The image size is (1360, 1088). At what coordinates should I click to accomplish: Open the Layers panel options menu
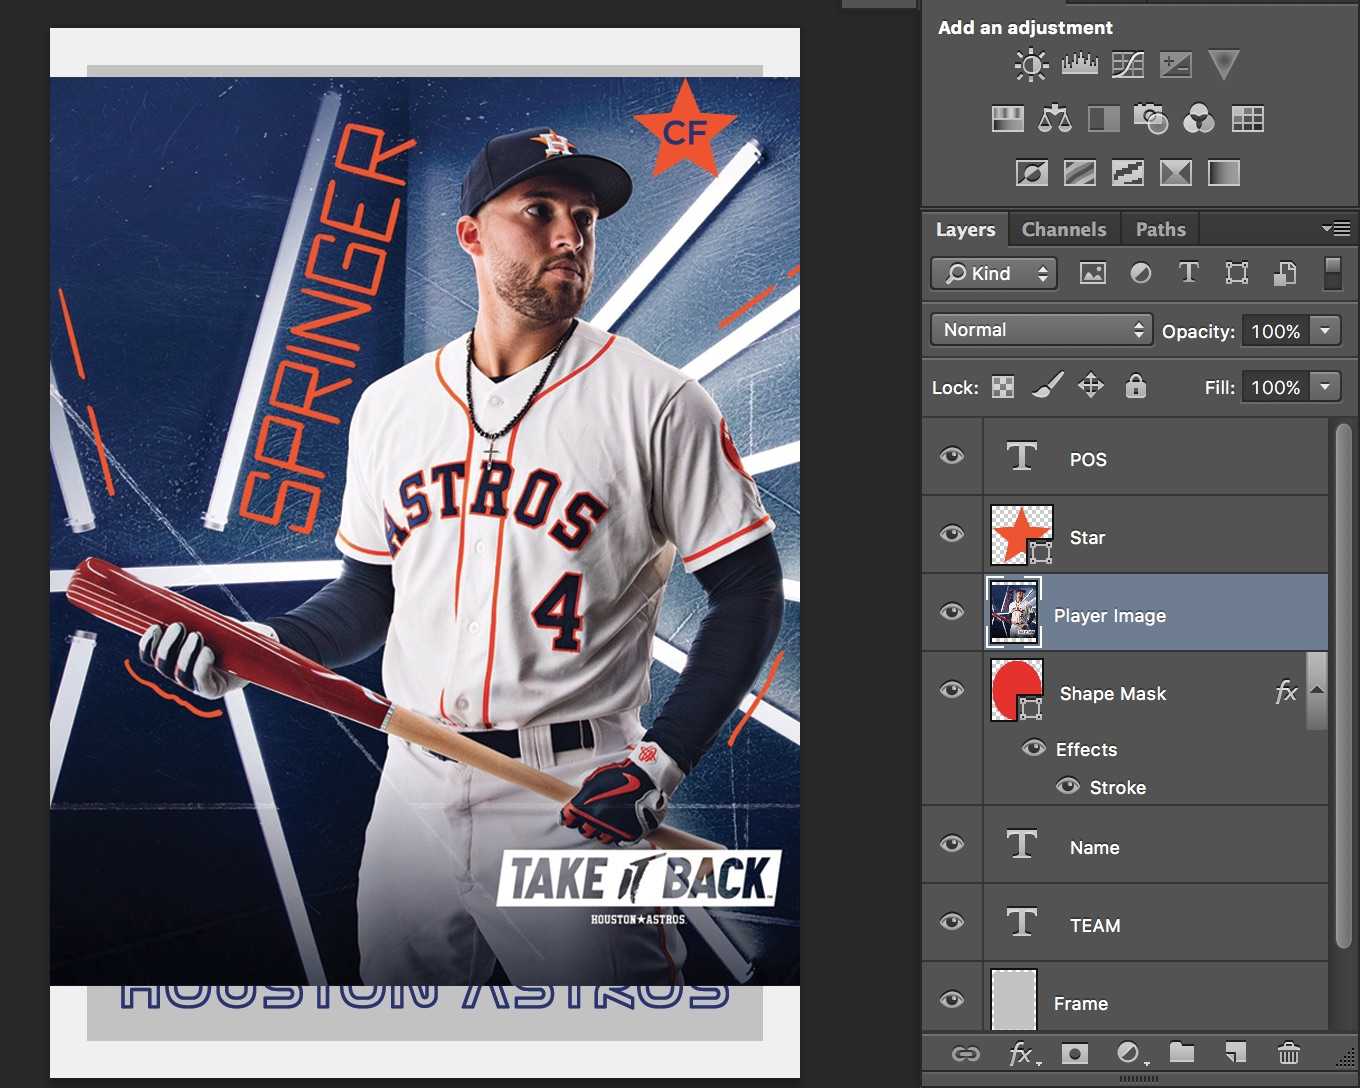coord(1336,229)
